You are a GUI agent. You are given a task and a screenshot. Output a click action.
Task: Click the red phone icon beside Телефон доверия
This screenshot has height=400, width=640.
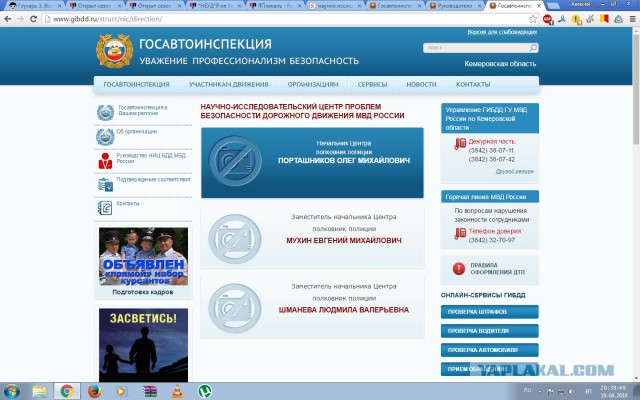[x=460, y=233]
